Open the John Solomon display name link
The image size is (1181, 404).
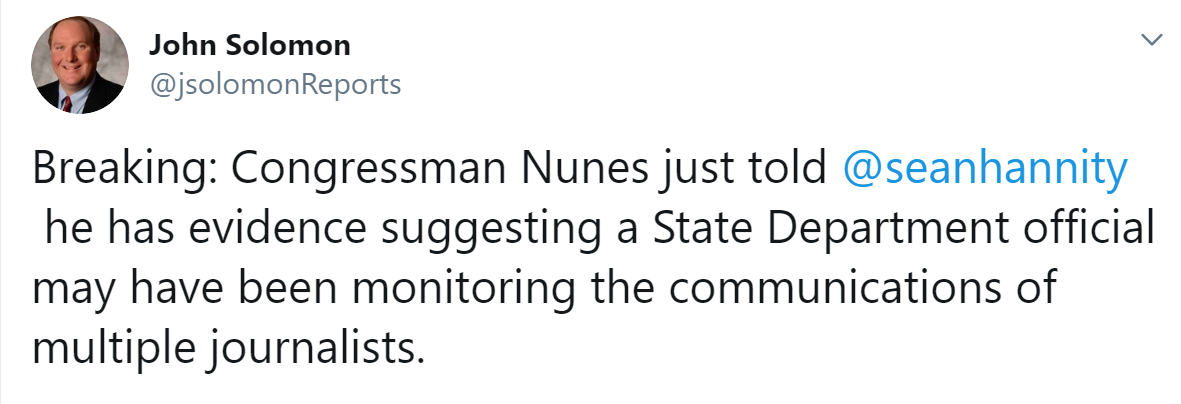pos(249,46)
